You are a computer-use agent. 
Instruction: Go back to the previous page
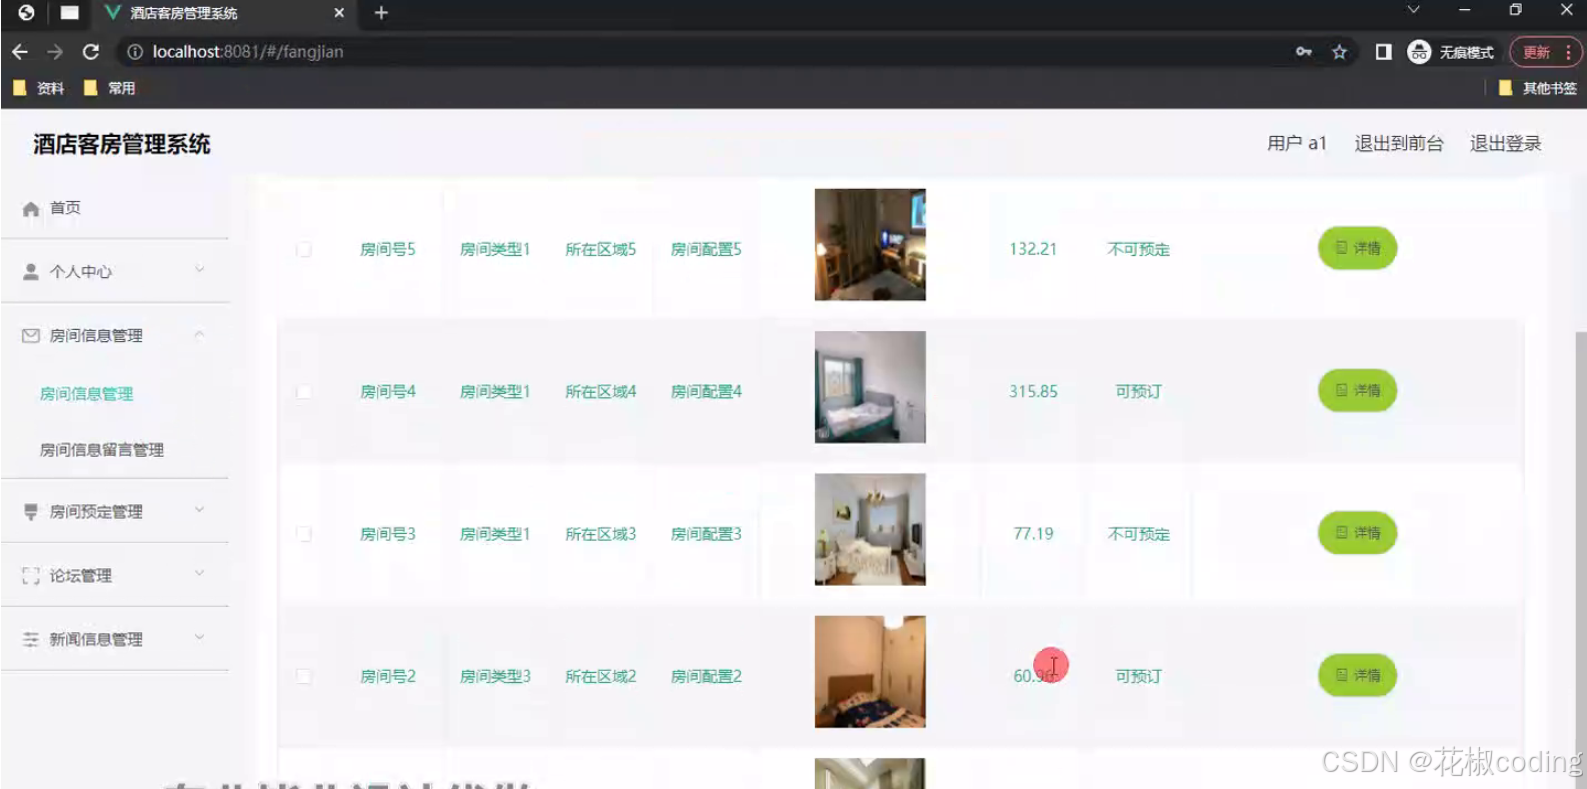click(x=20, y=52)
